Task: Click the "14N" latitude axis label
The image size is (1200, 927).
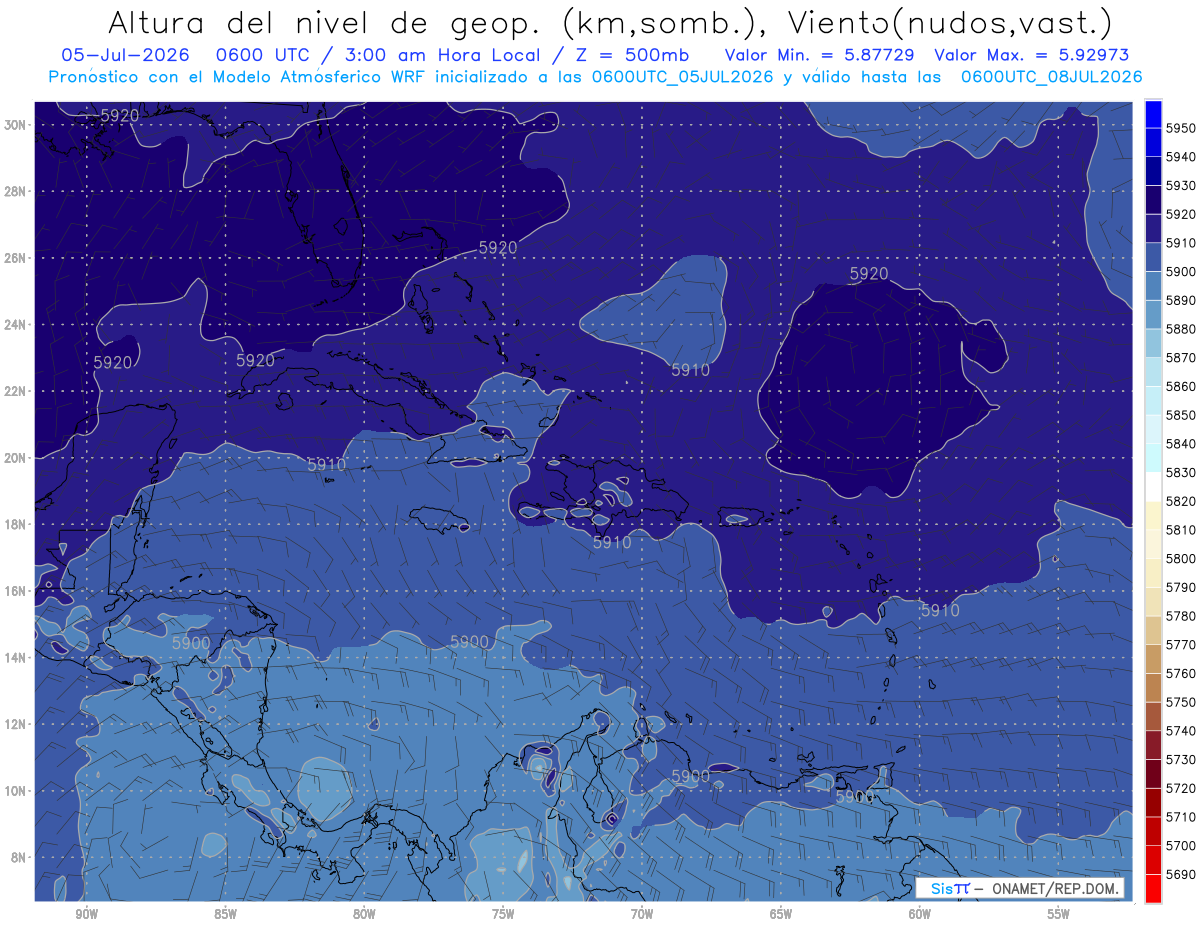Action: click(16, 657)
